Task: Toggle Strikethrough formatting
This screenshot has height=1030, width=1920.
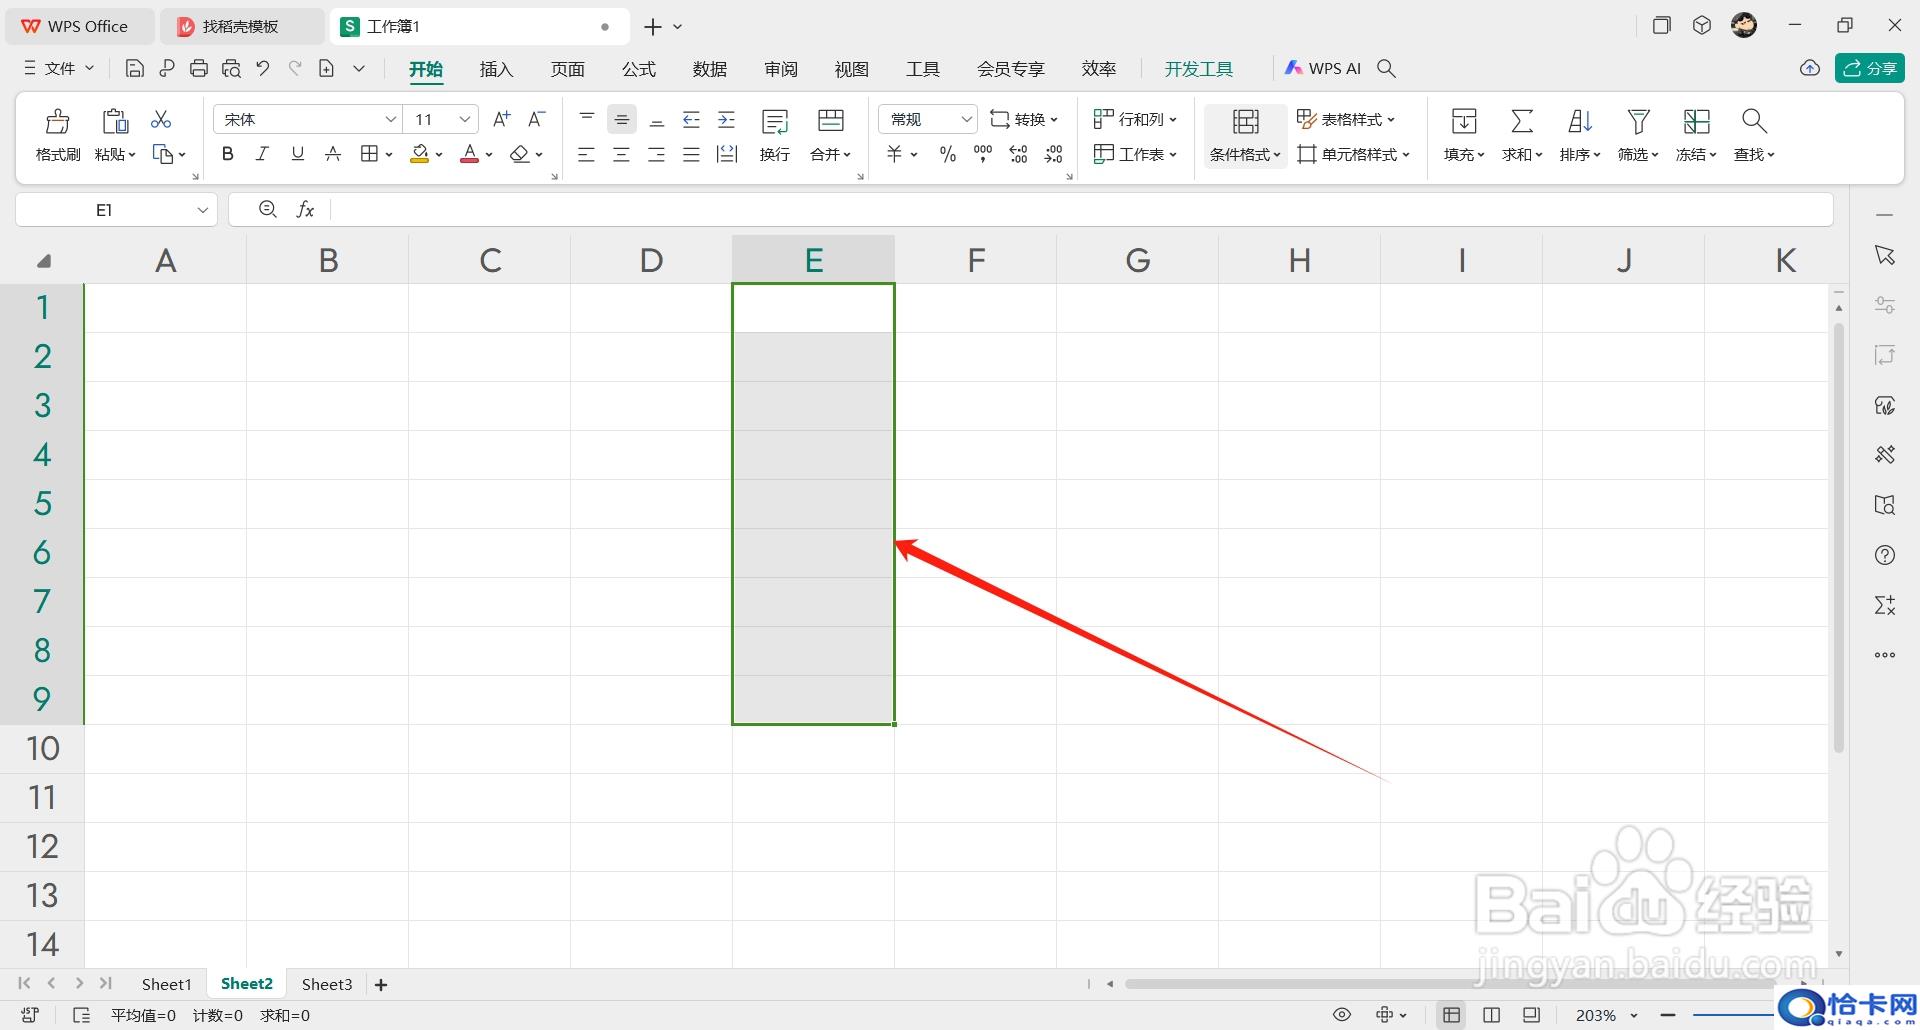Action: (333, 154)
